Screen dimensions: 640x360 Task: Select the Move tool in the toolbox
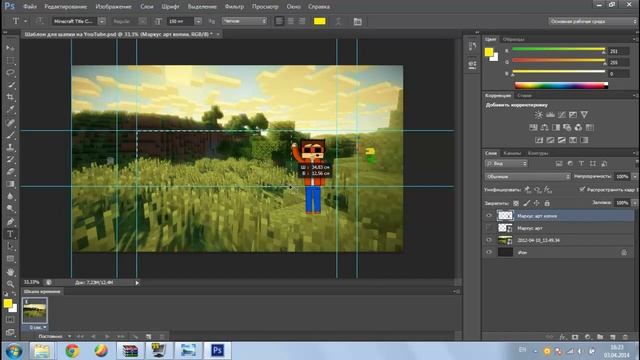click(x=10, y=48)
